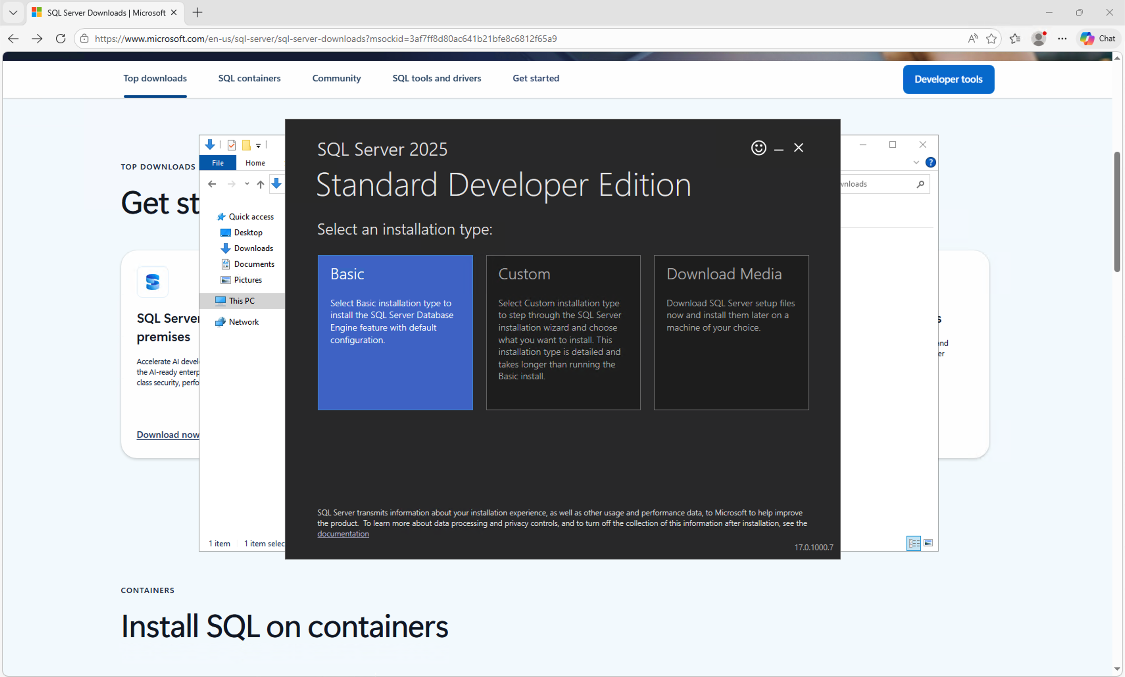Open the tab search dropdown arrow

click(x=13, y=12)
